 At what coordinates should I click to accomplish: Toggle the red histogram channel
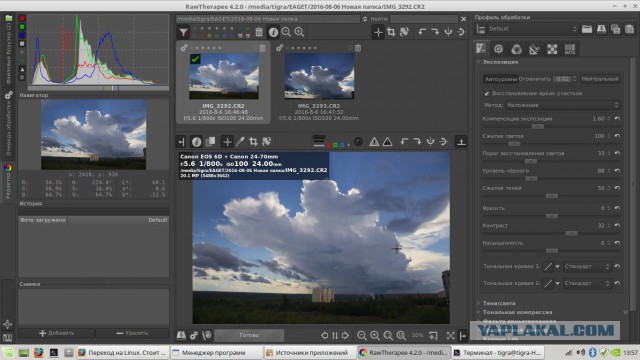(22, 18)
